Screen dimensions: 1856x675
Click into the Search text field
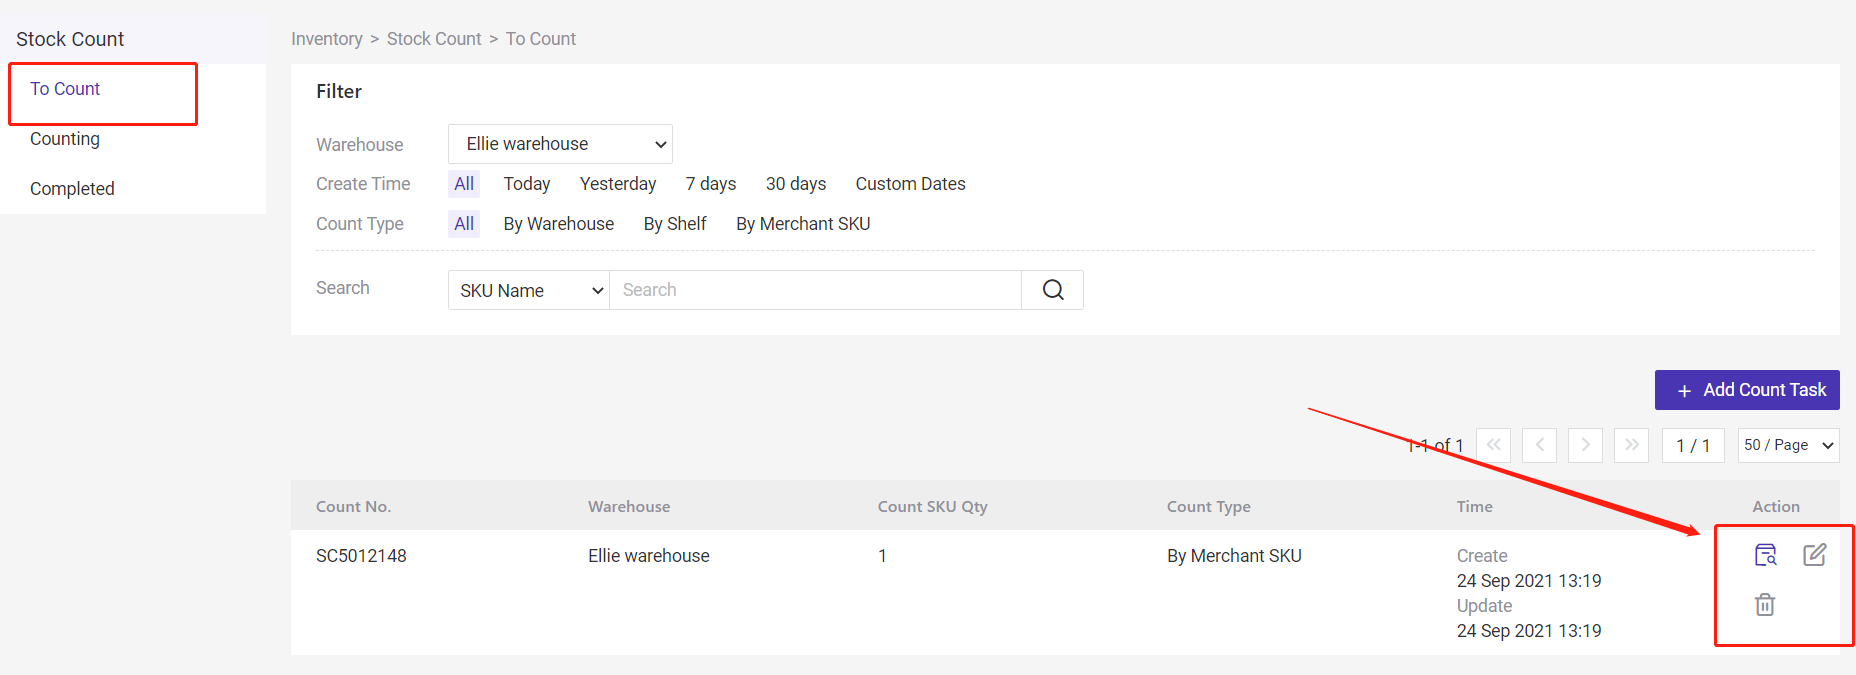coord(815,290)
